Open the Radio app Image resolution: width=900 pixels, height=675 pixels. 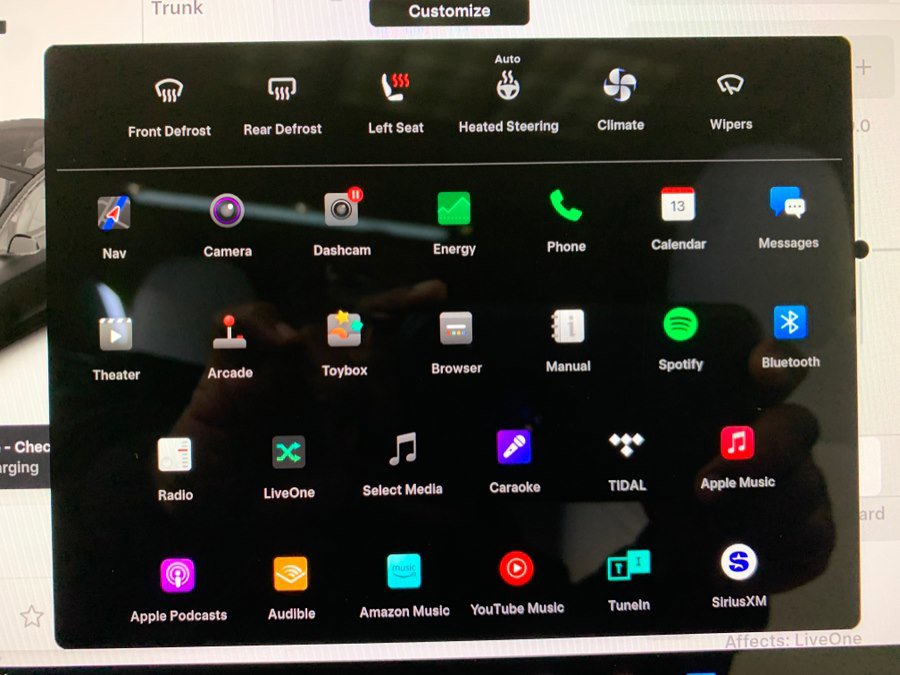[x=174, y=455]
